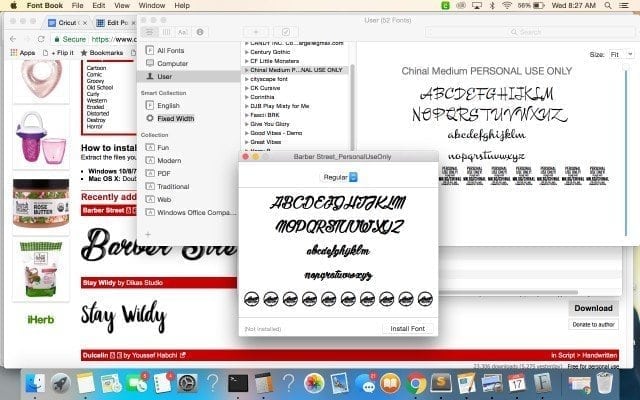
Task: Click Donate to author button
Action: [x=593, y=324]
